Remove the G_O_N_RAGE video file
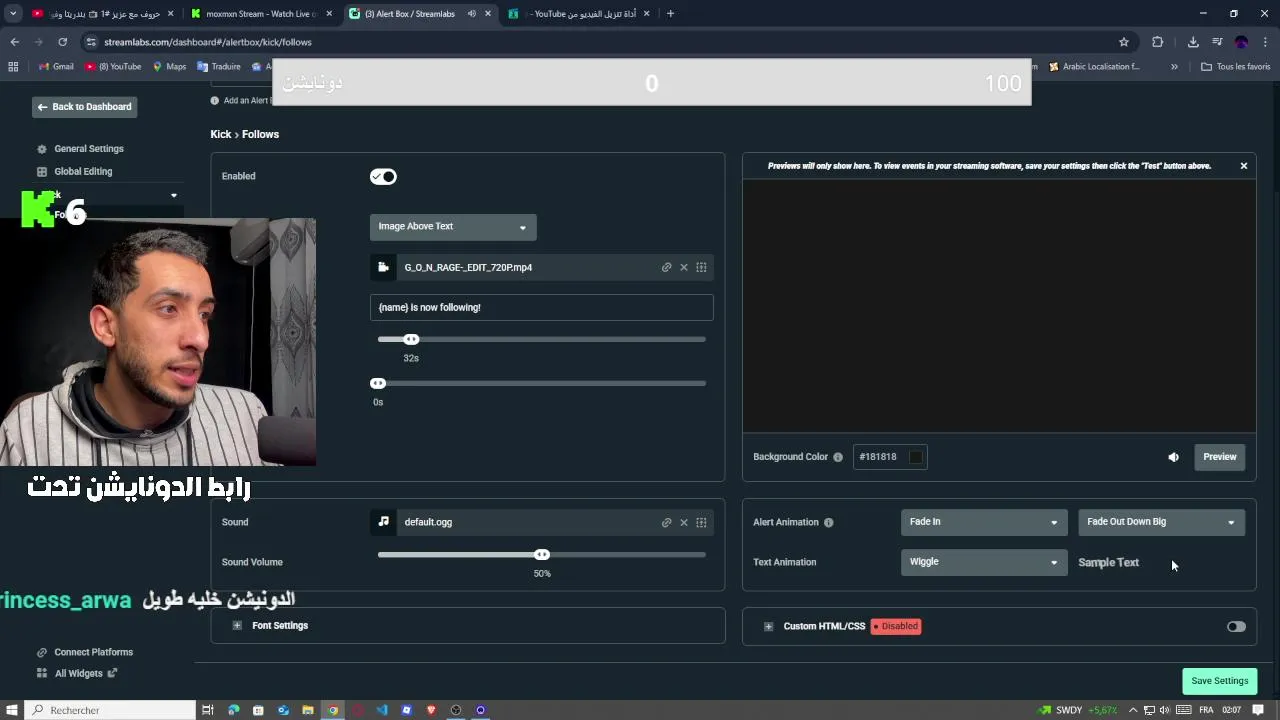This screenshot has width=1280, height=720. click(684, 267)
